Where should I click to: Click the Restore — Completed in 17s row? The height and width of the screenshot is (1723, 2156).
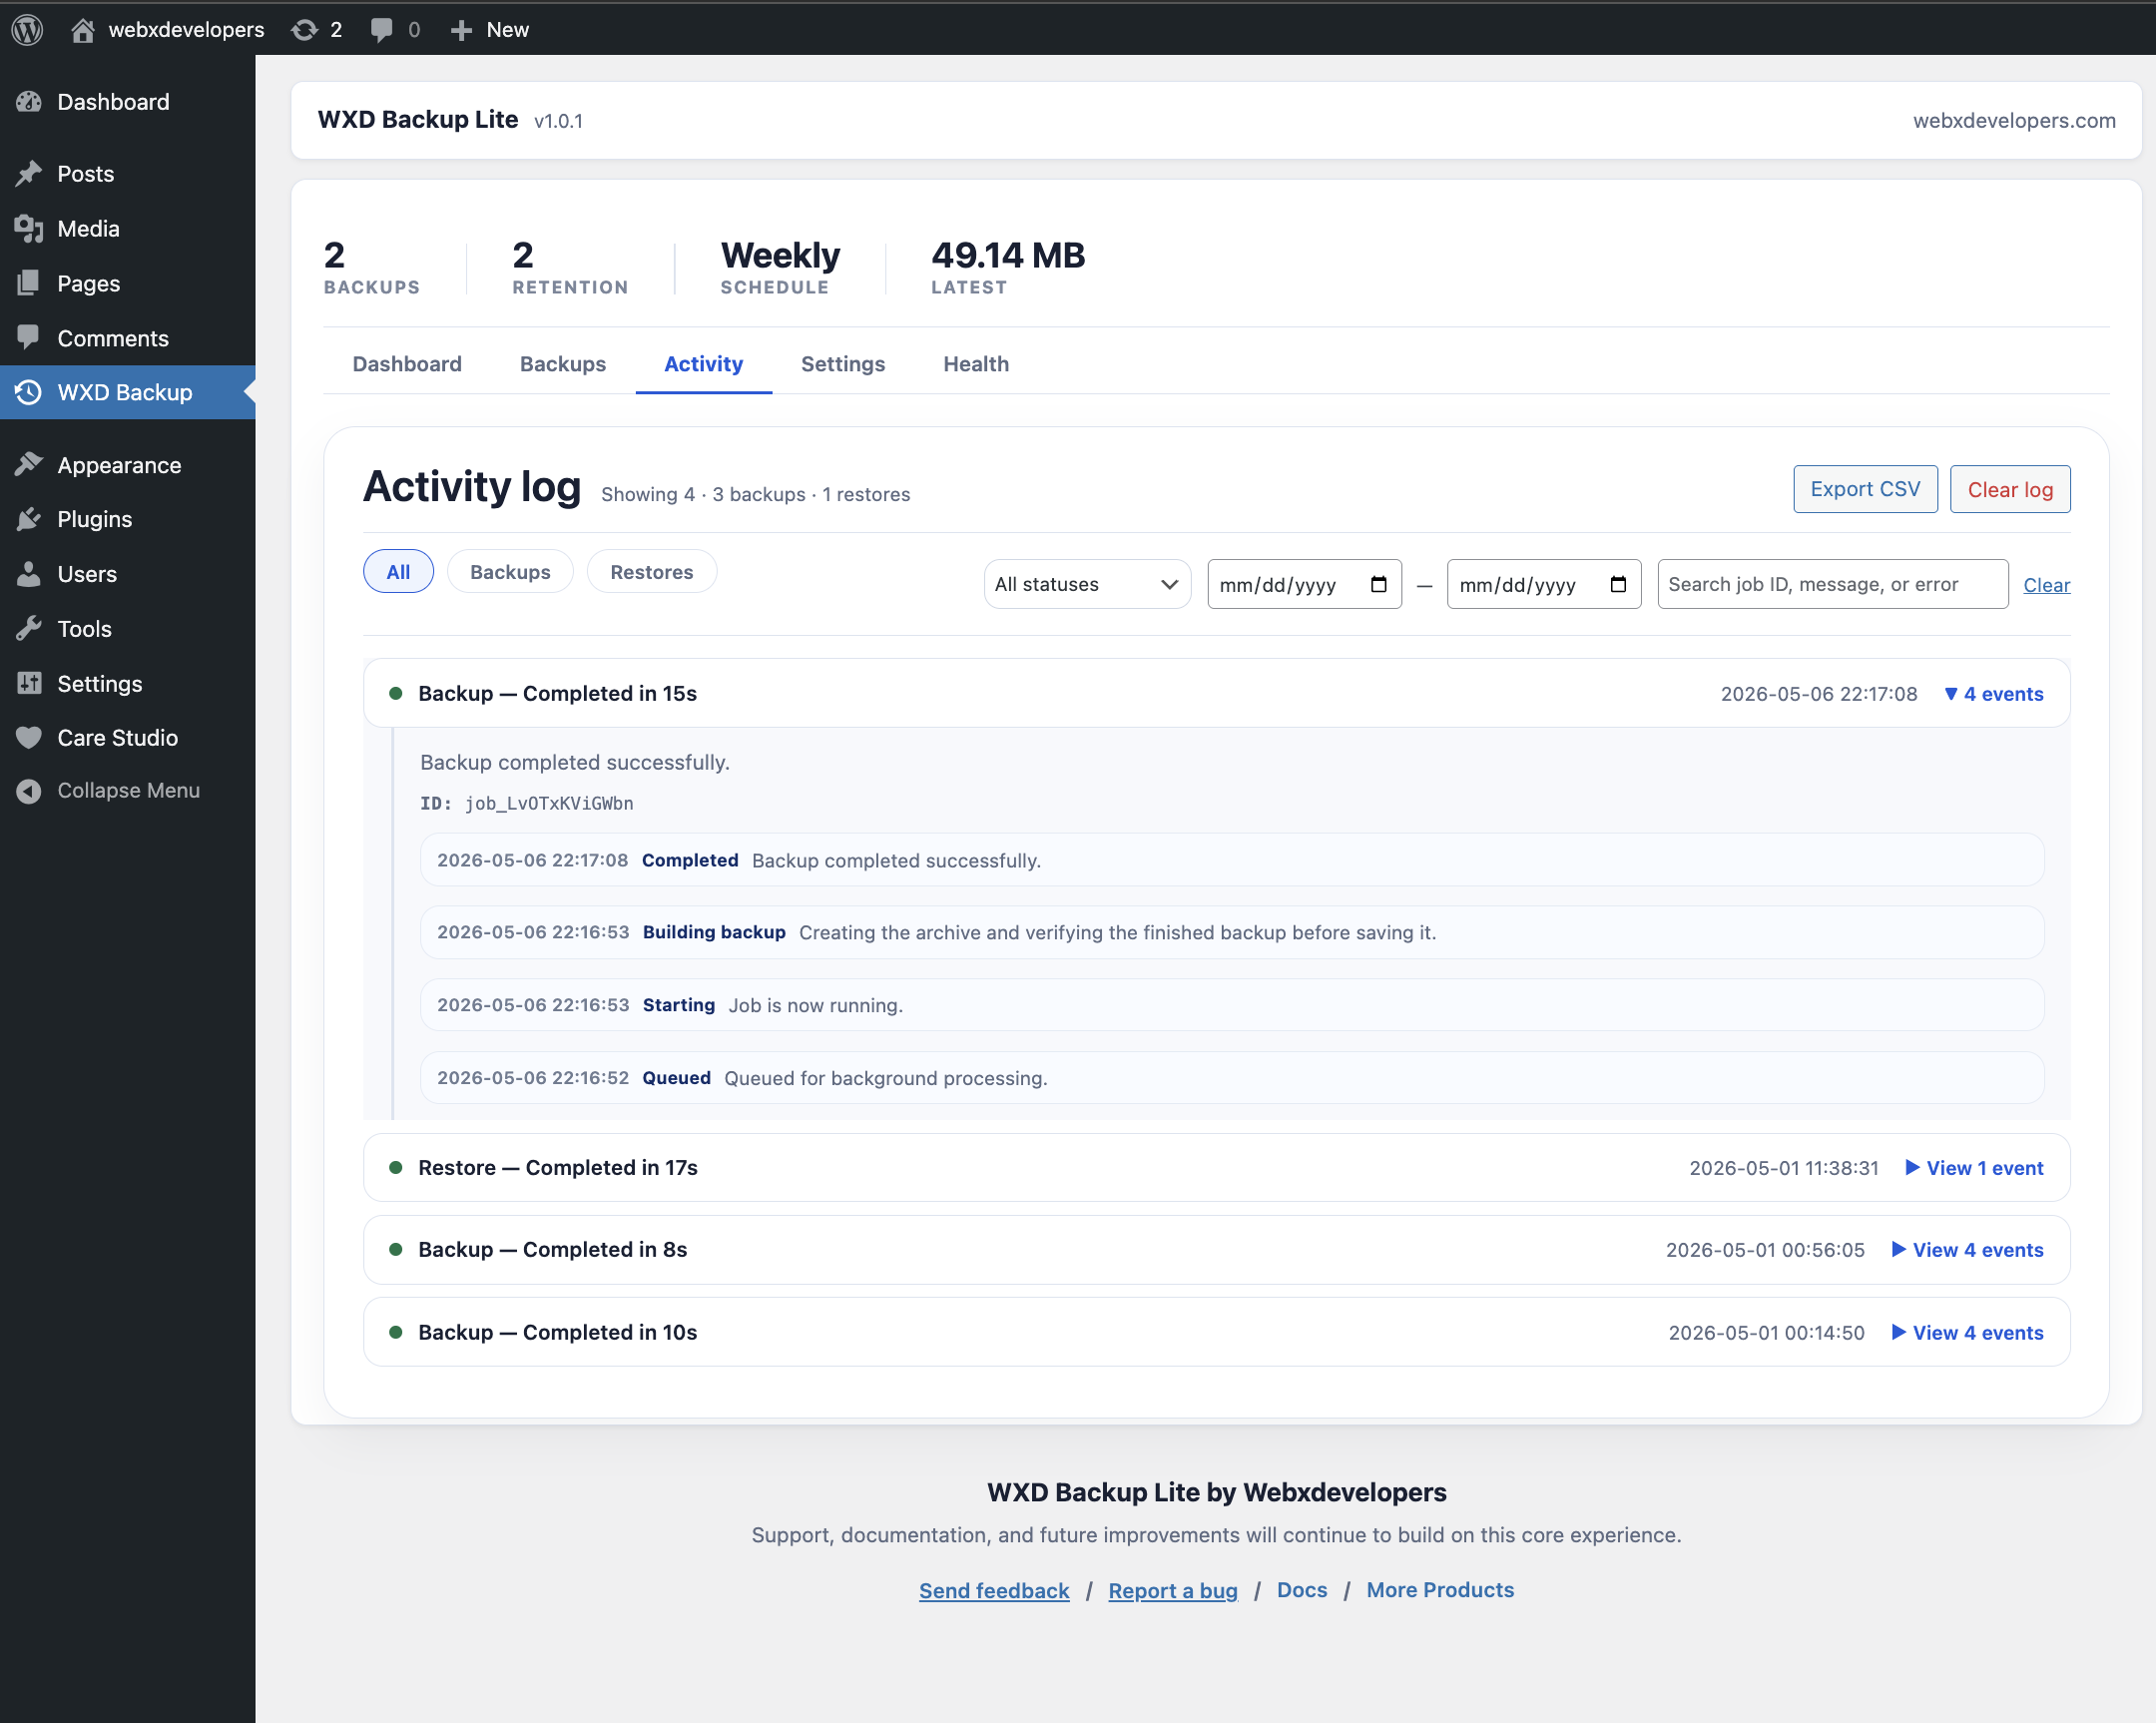[1216, 1168]
